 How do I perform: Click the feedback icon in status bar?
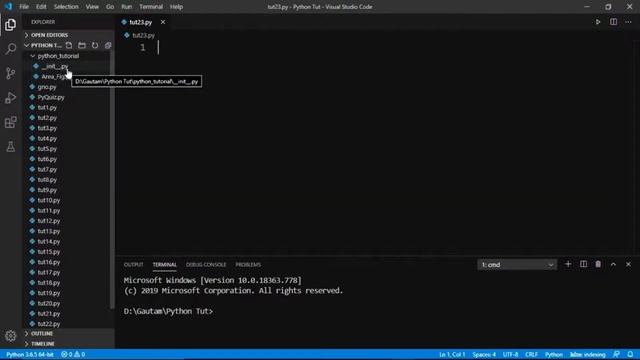pos(616,354)
